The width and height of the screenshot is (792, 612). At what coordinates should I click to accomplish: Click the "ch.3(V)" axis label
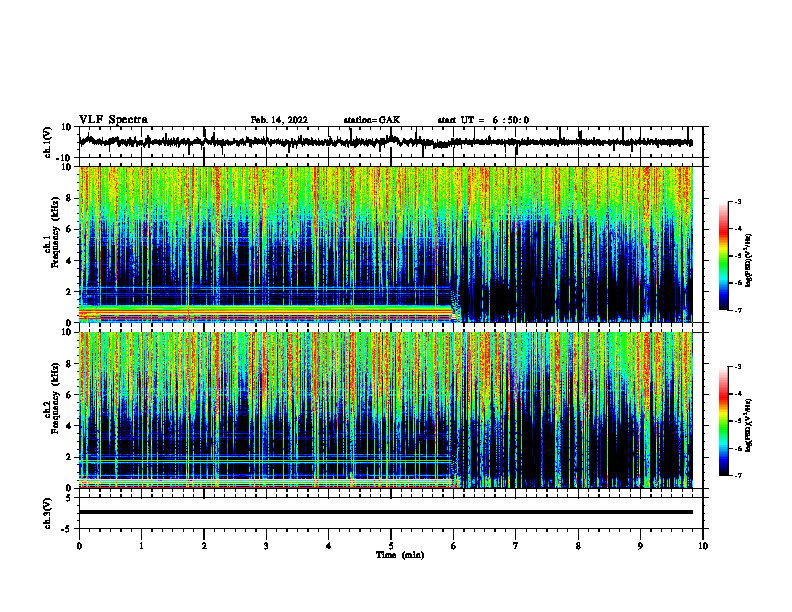[48, 513]
